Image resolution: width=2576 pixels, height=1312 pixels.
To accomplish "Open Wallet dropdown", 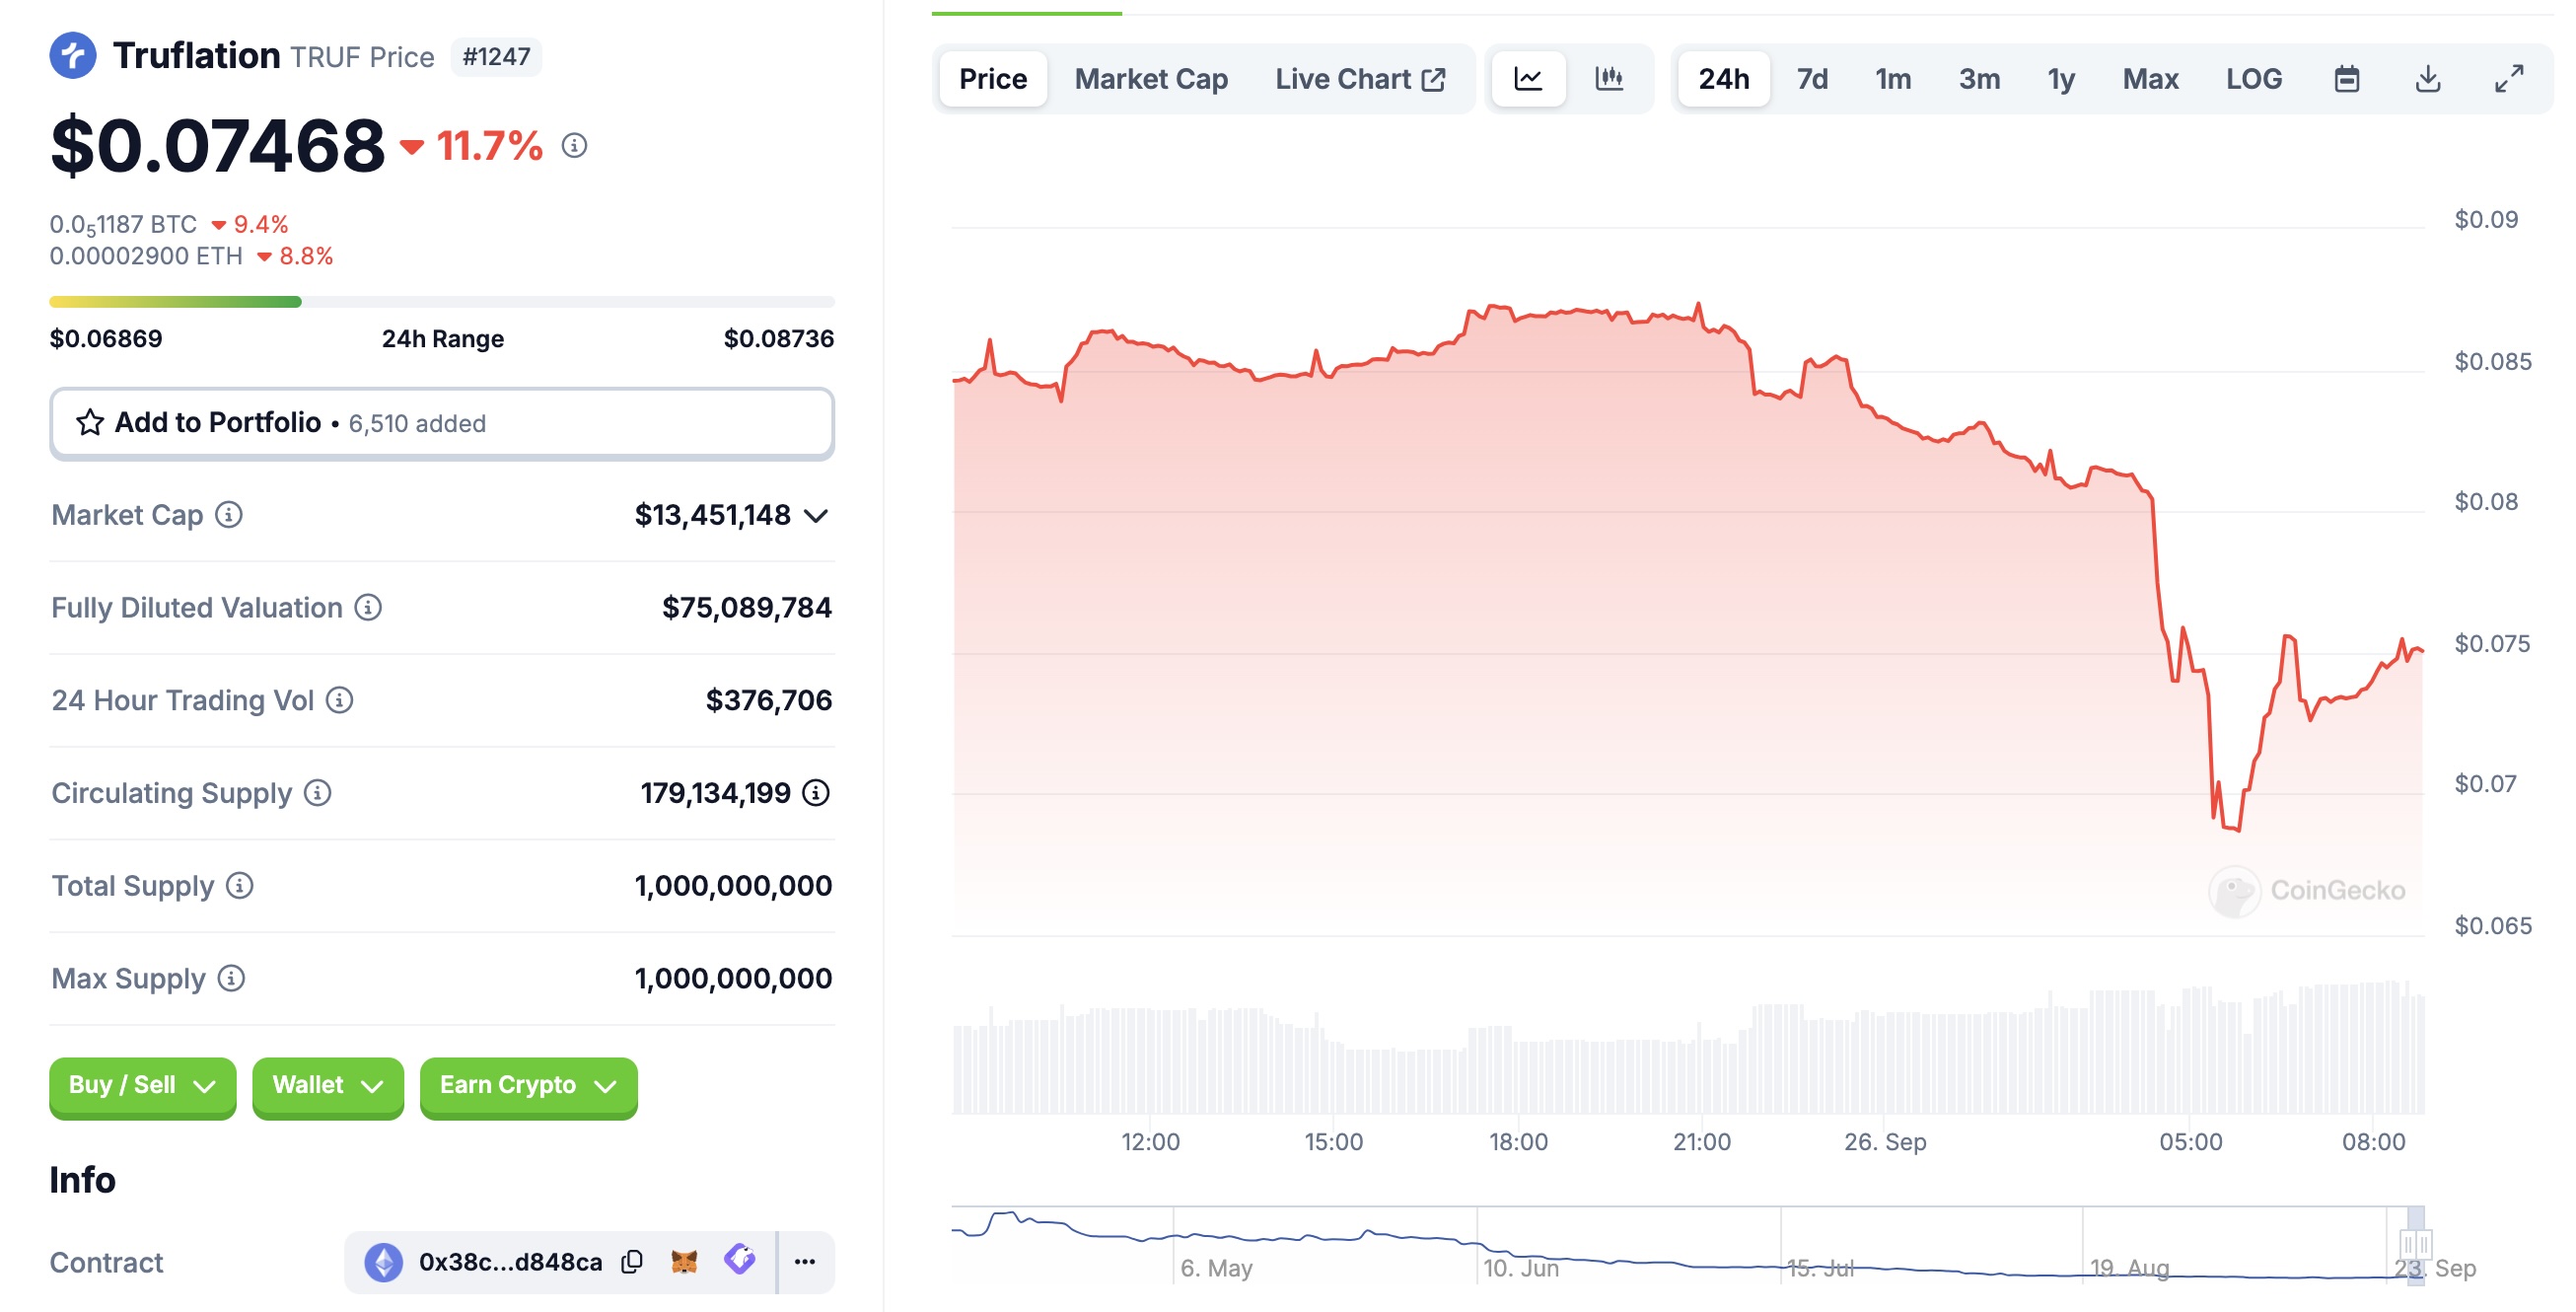I will tap(328, 1087).
